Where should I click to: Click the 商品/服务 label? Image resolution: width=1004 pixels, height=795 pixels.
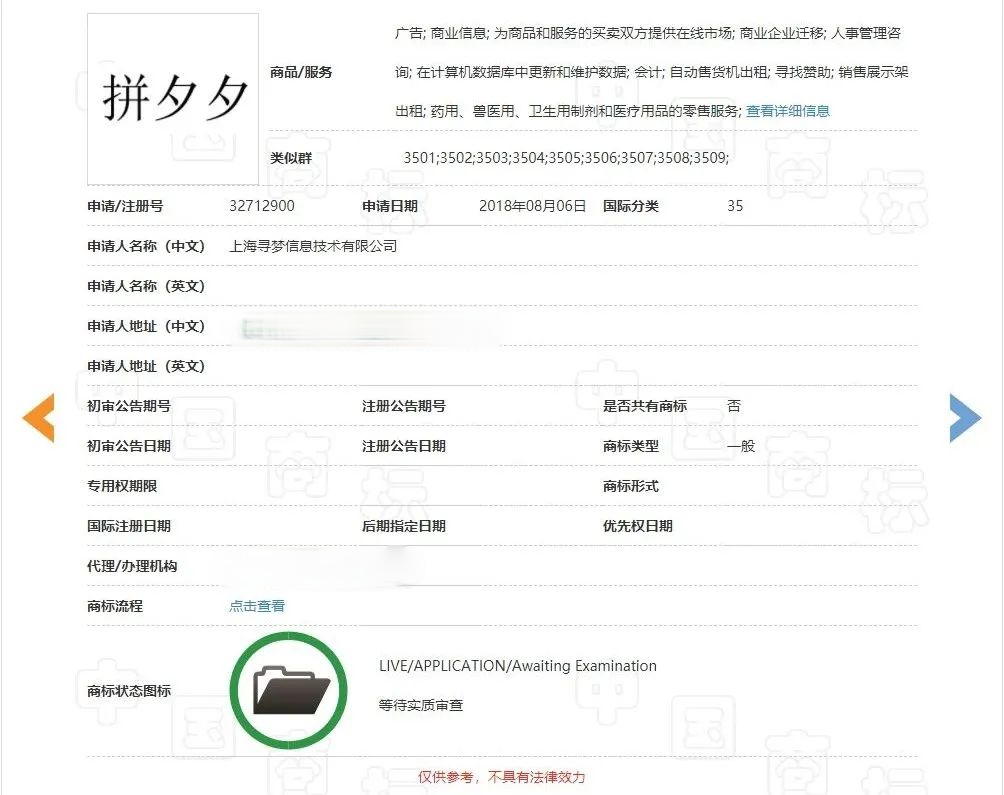301,72
